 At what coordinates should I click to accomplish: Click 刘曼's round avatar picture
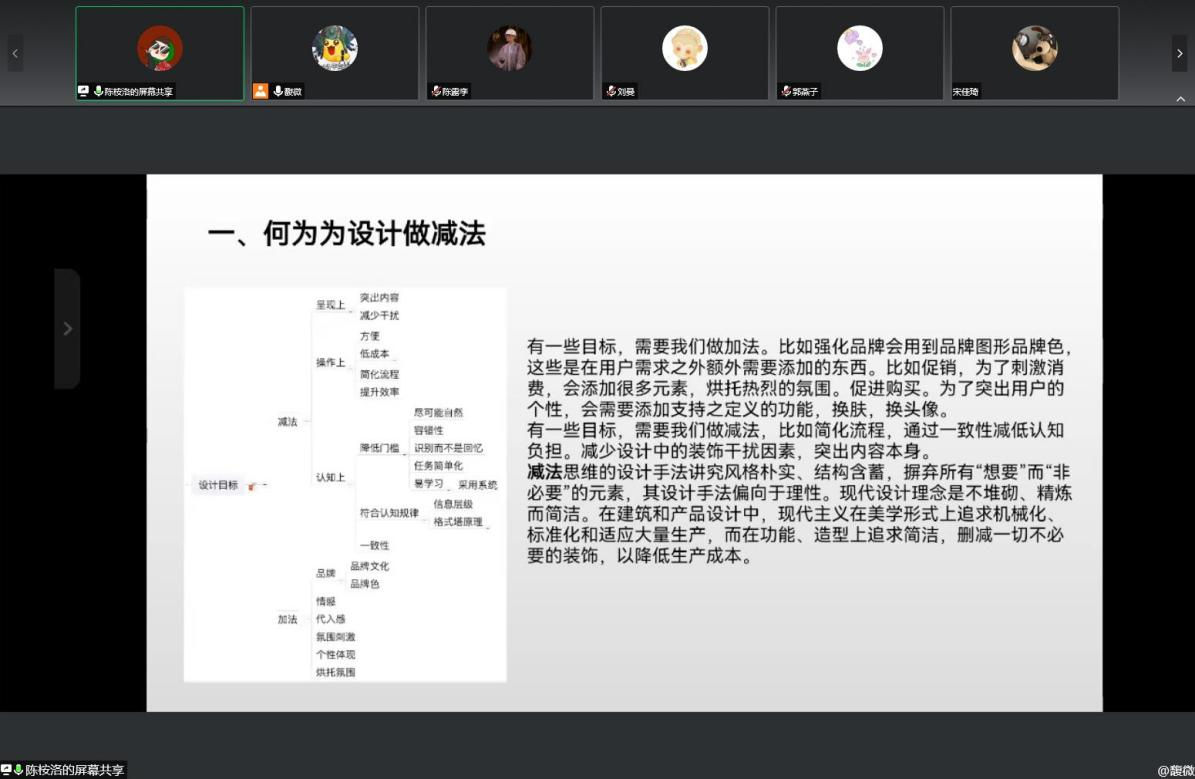pos(685,48)
